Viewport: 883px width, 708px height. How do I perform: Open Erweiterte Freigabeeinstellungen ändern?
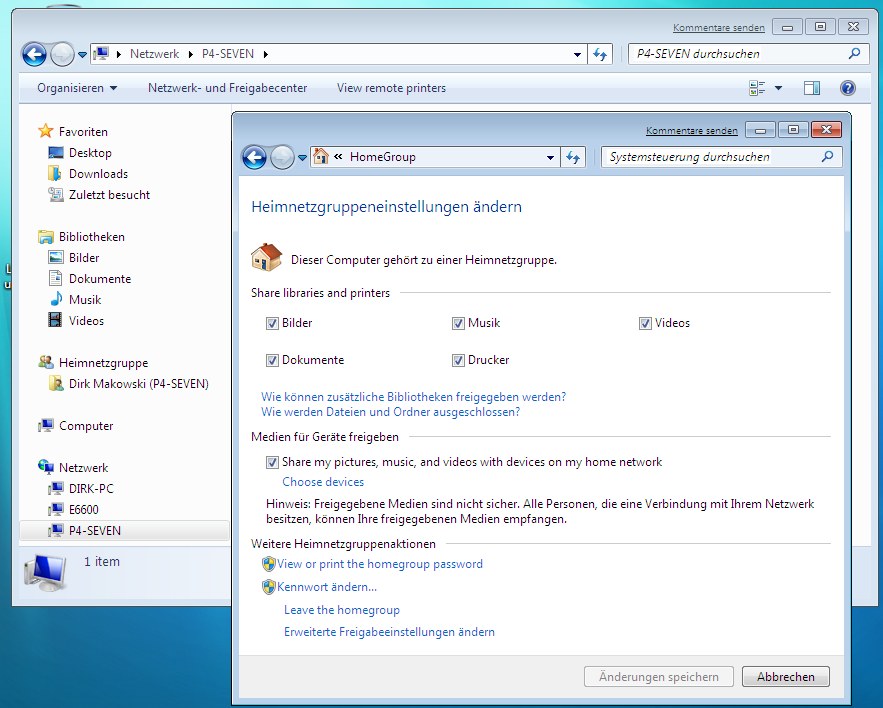[x=389, y=632]
